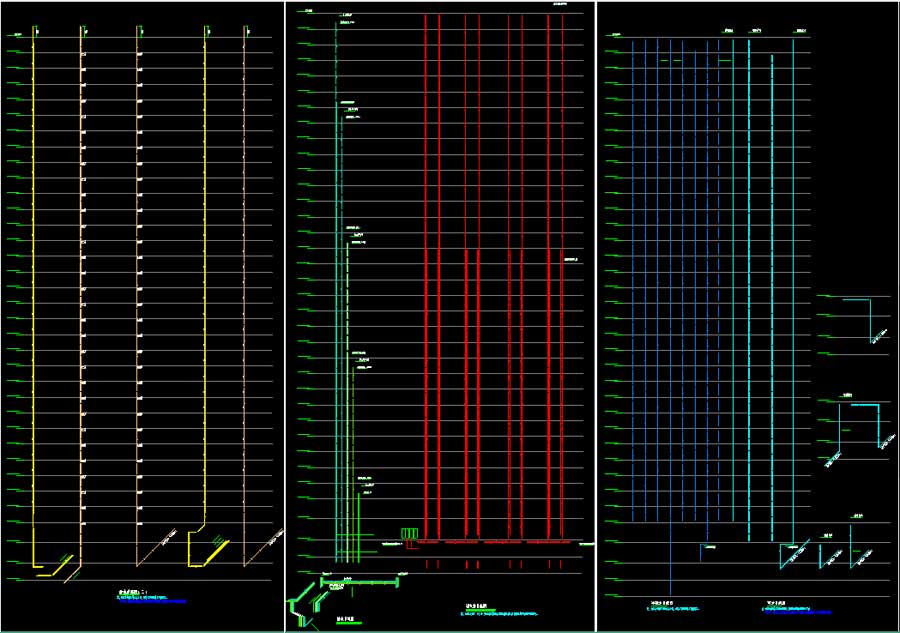900x633 pixels.
Task: Click the leftmost red riser pipe
Action: tap(426, 300)
